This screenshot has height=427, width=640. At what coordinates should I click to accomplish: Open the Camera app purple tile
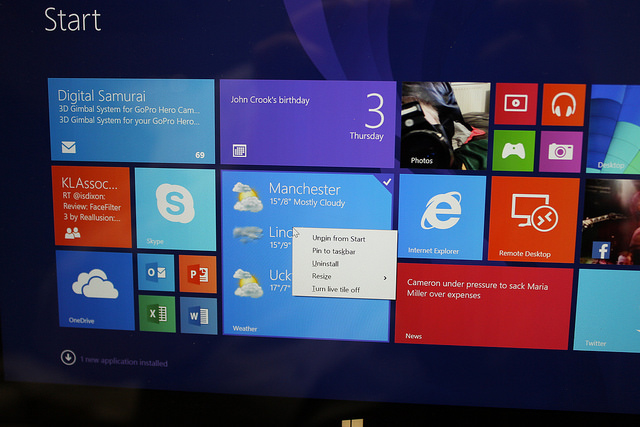(561, 152)
